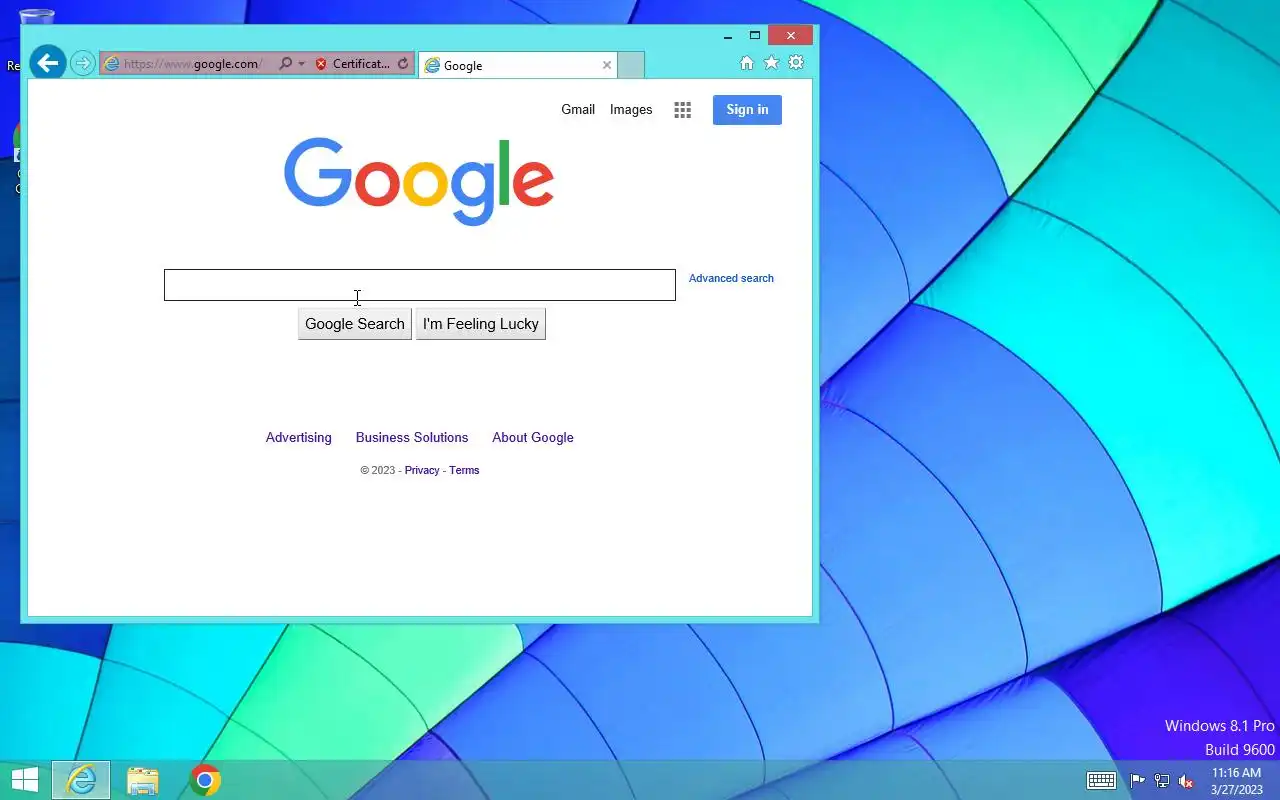Viewport: 1280px width, 800px height.
Task: Click the URL text in address bar
Action: coord(192,64)
